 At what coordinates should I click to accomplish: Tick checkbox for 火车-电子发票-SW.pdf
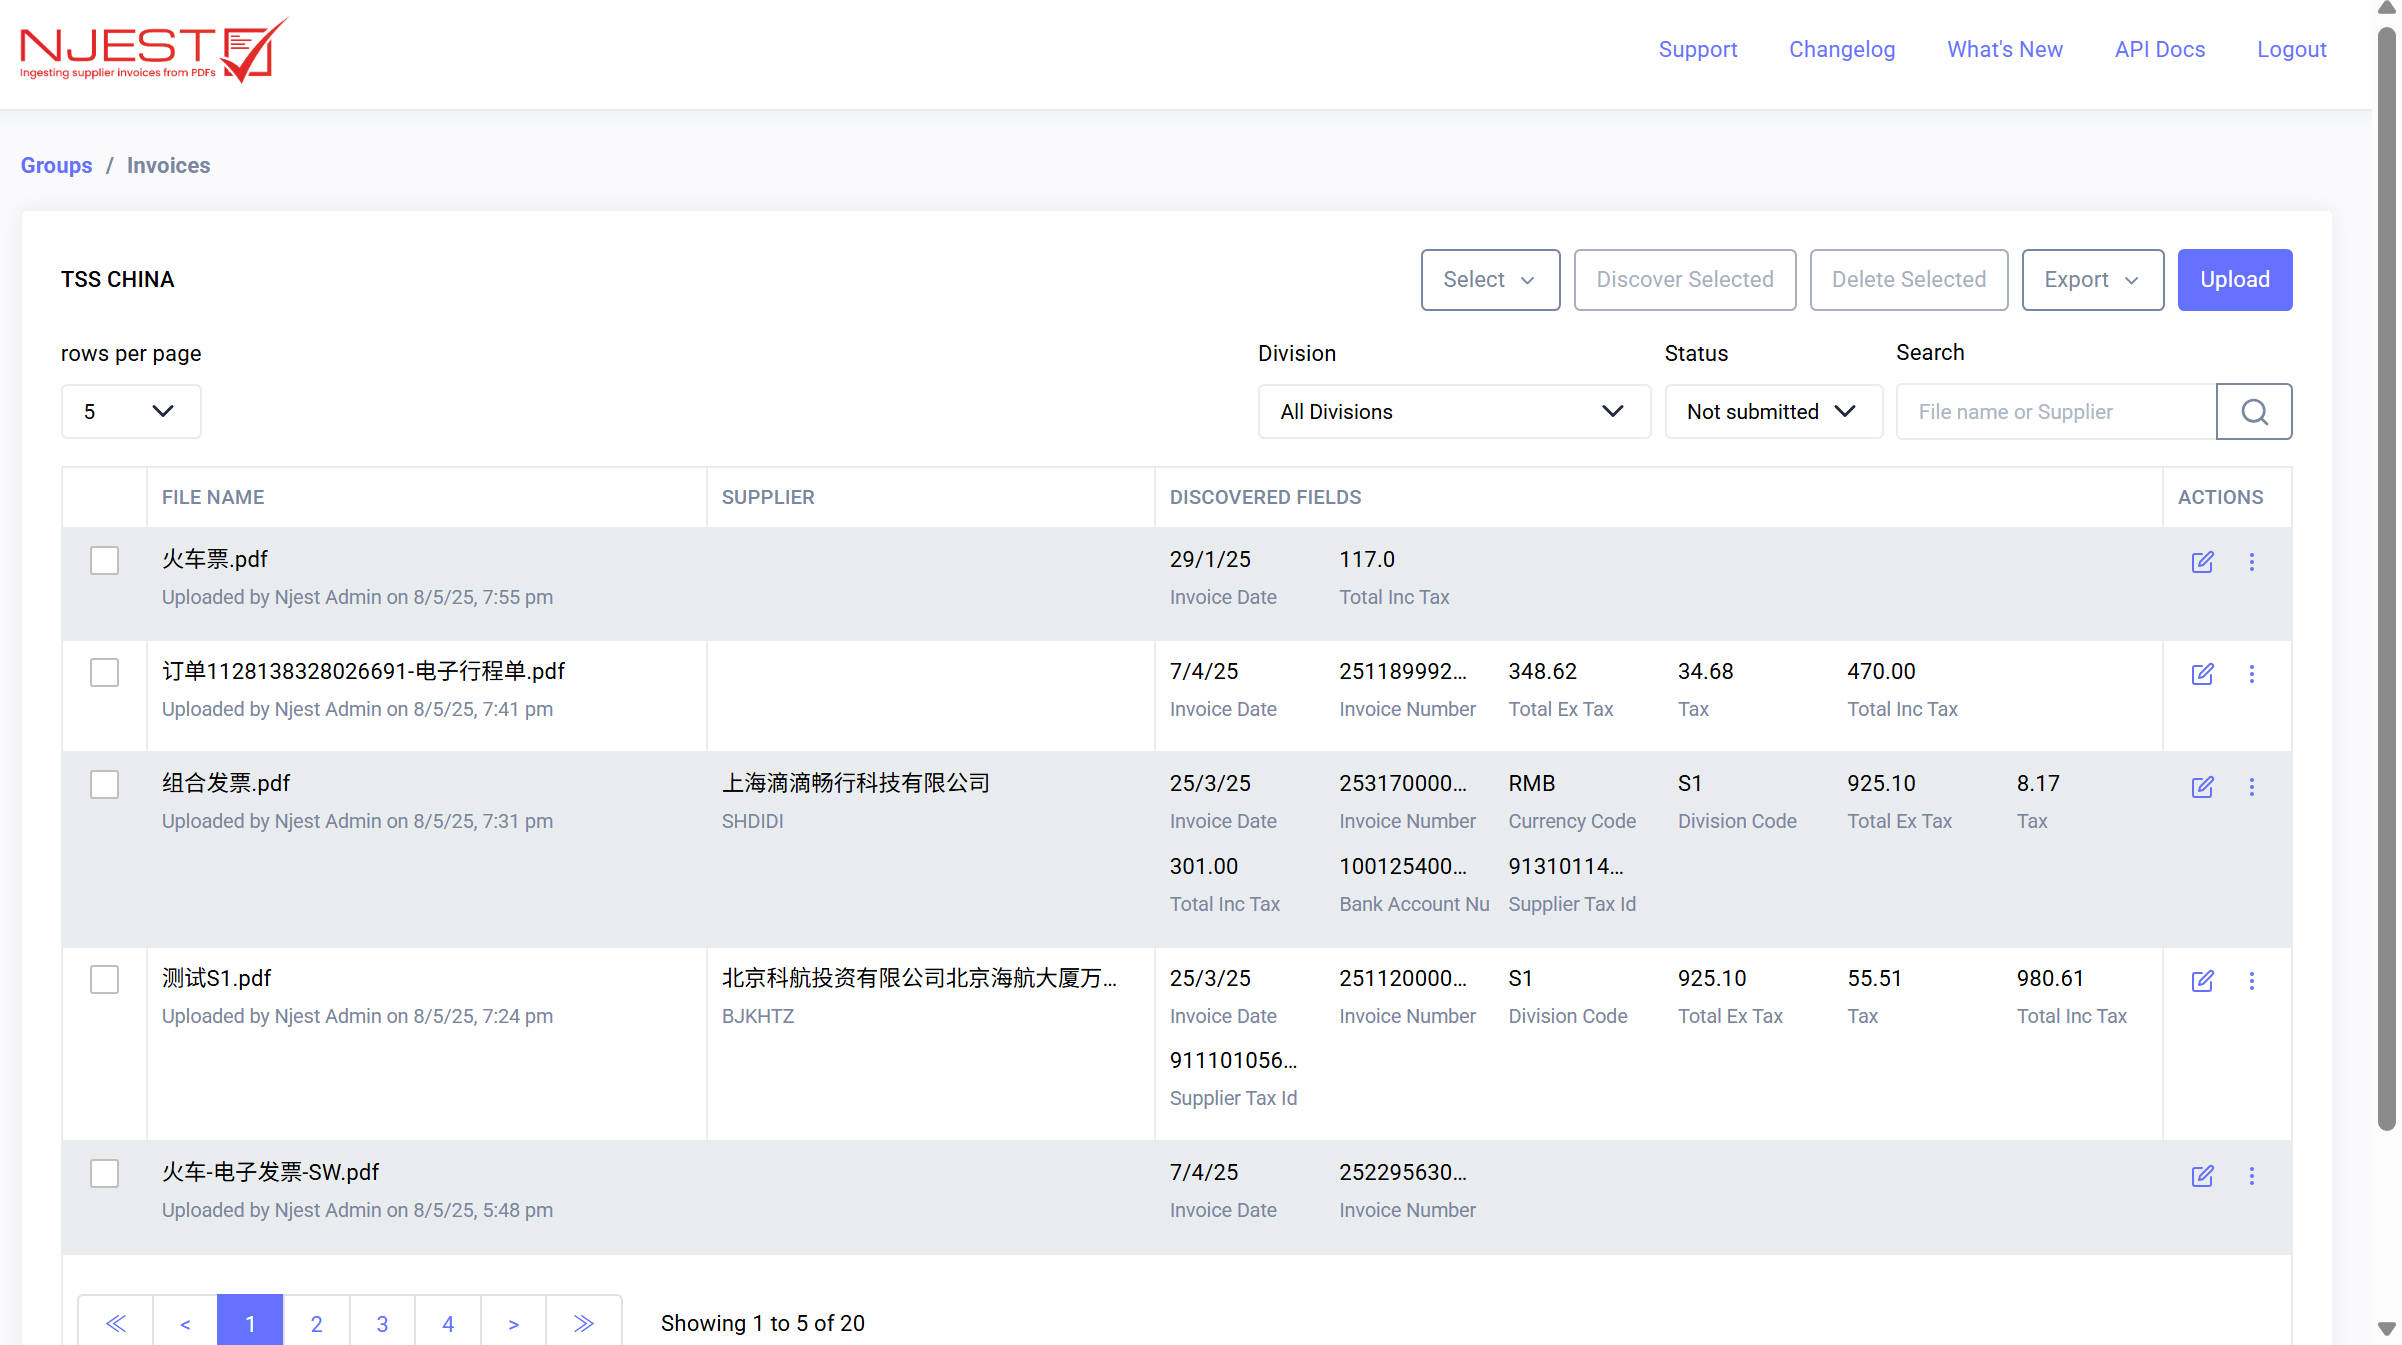(x=104, y=1173)
